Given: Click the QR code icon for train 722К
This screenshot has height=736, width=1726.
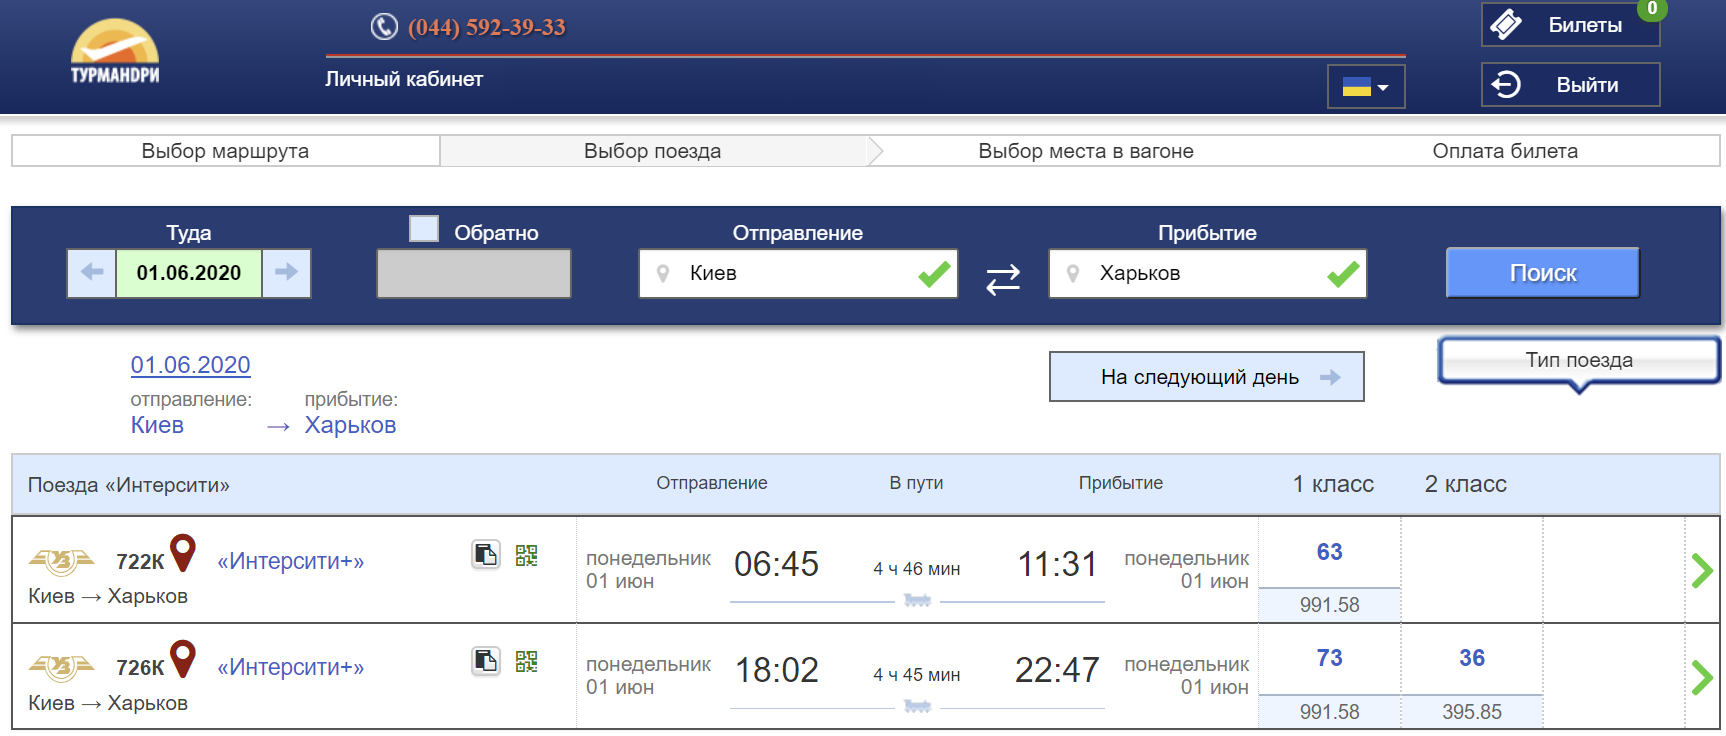Looking at the screenshot, I should tap(527, 555).
